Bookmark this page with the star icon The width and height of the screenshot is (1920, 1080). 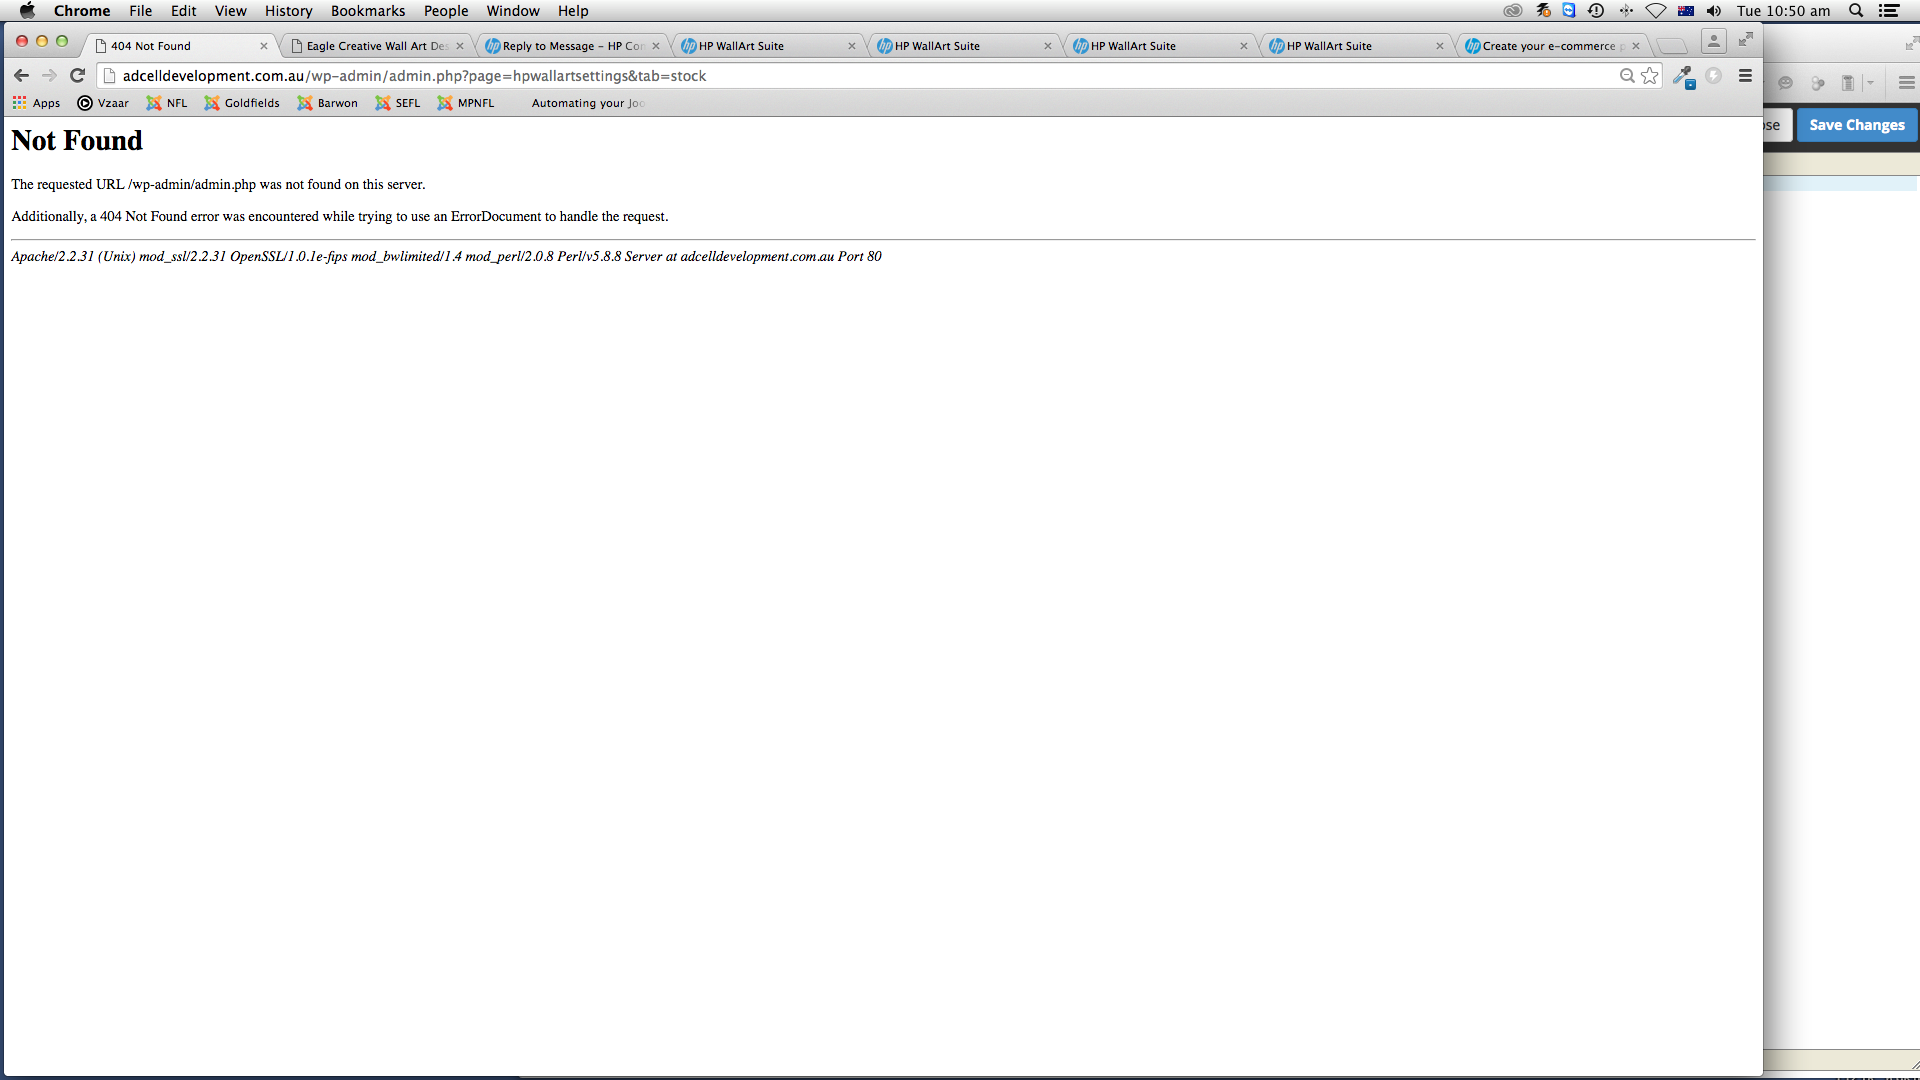1650,76
